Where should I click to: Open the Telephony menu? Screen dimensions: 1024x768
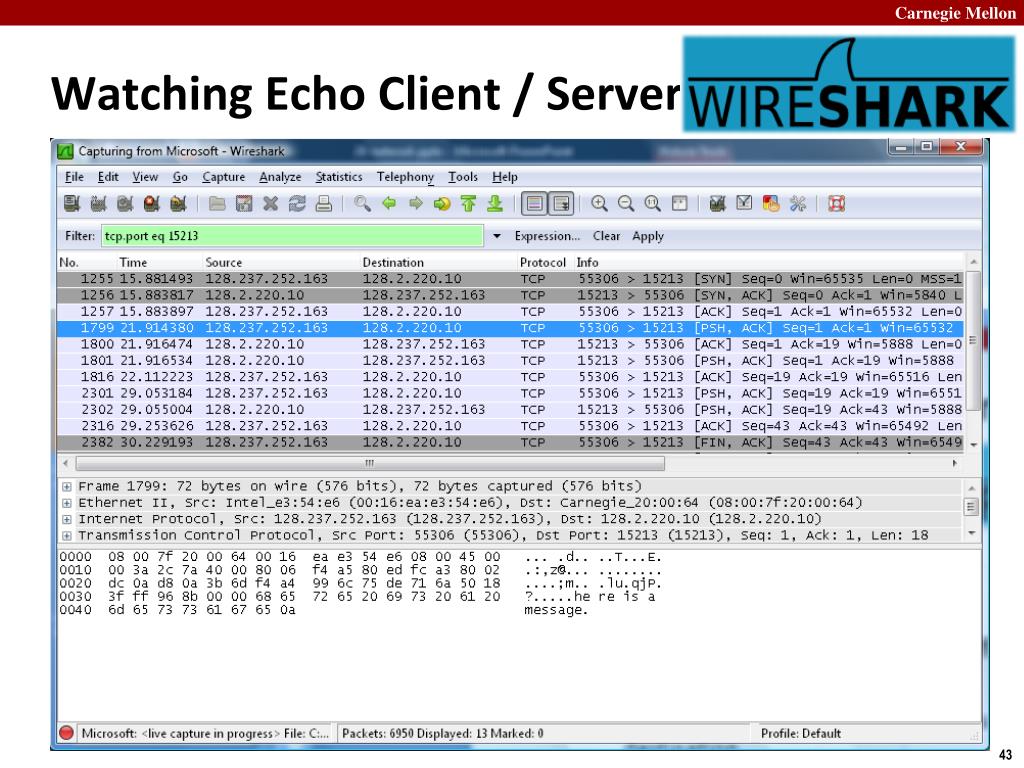pyautogui.click(x=405, y=177)
